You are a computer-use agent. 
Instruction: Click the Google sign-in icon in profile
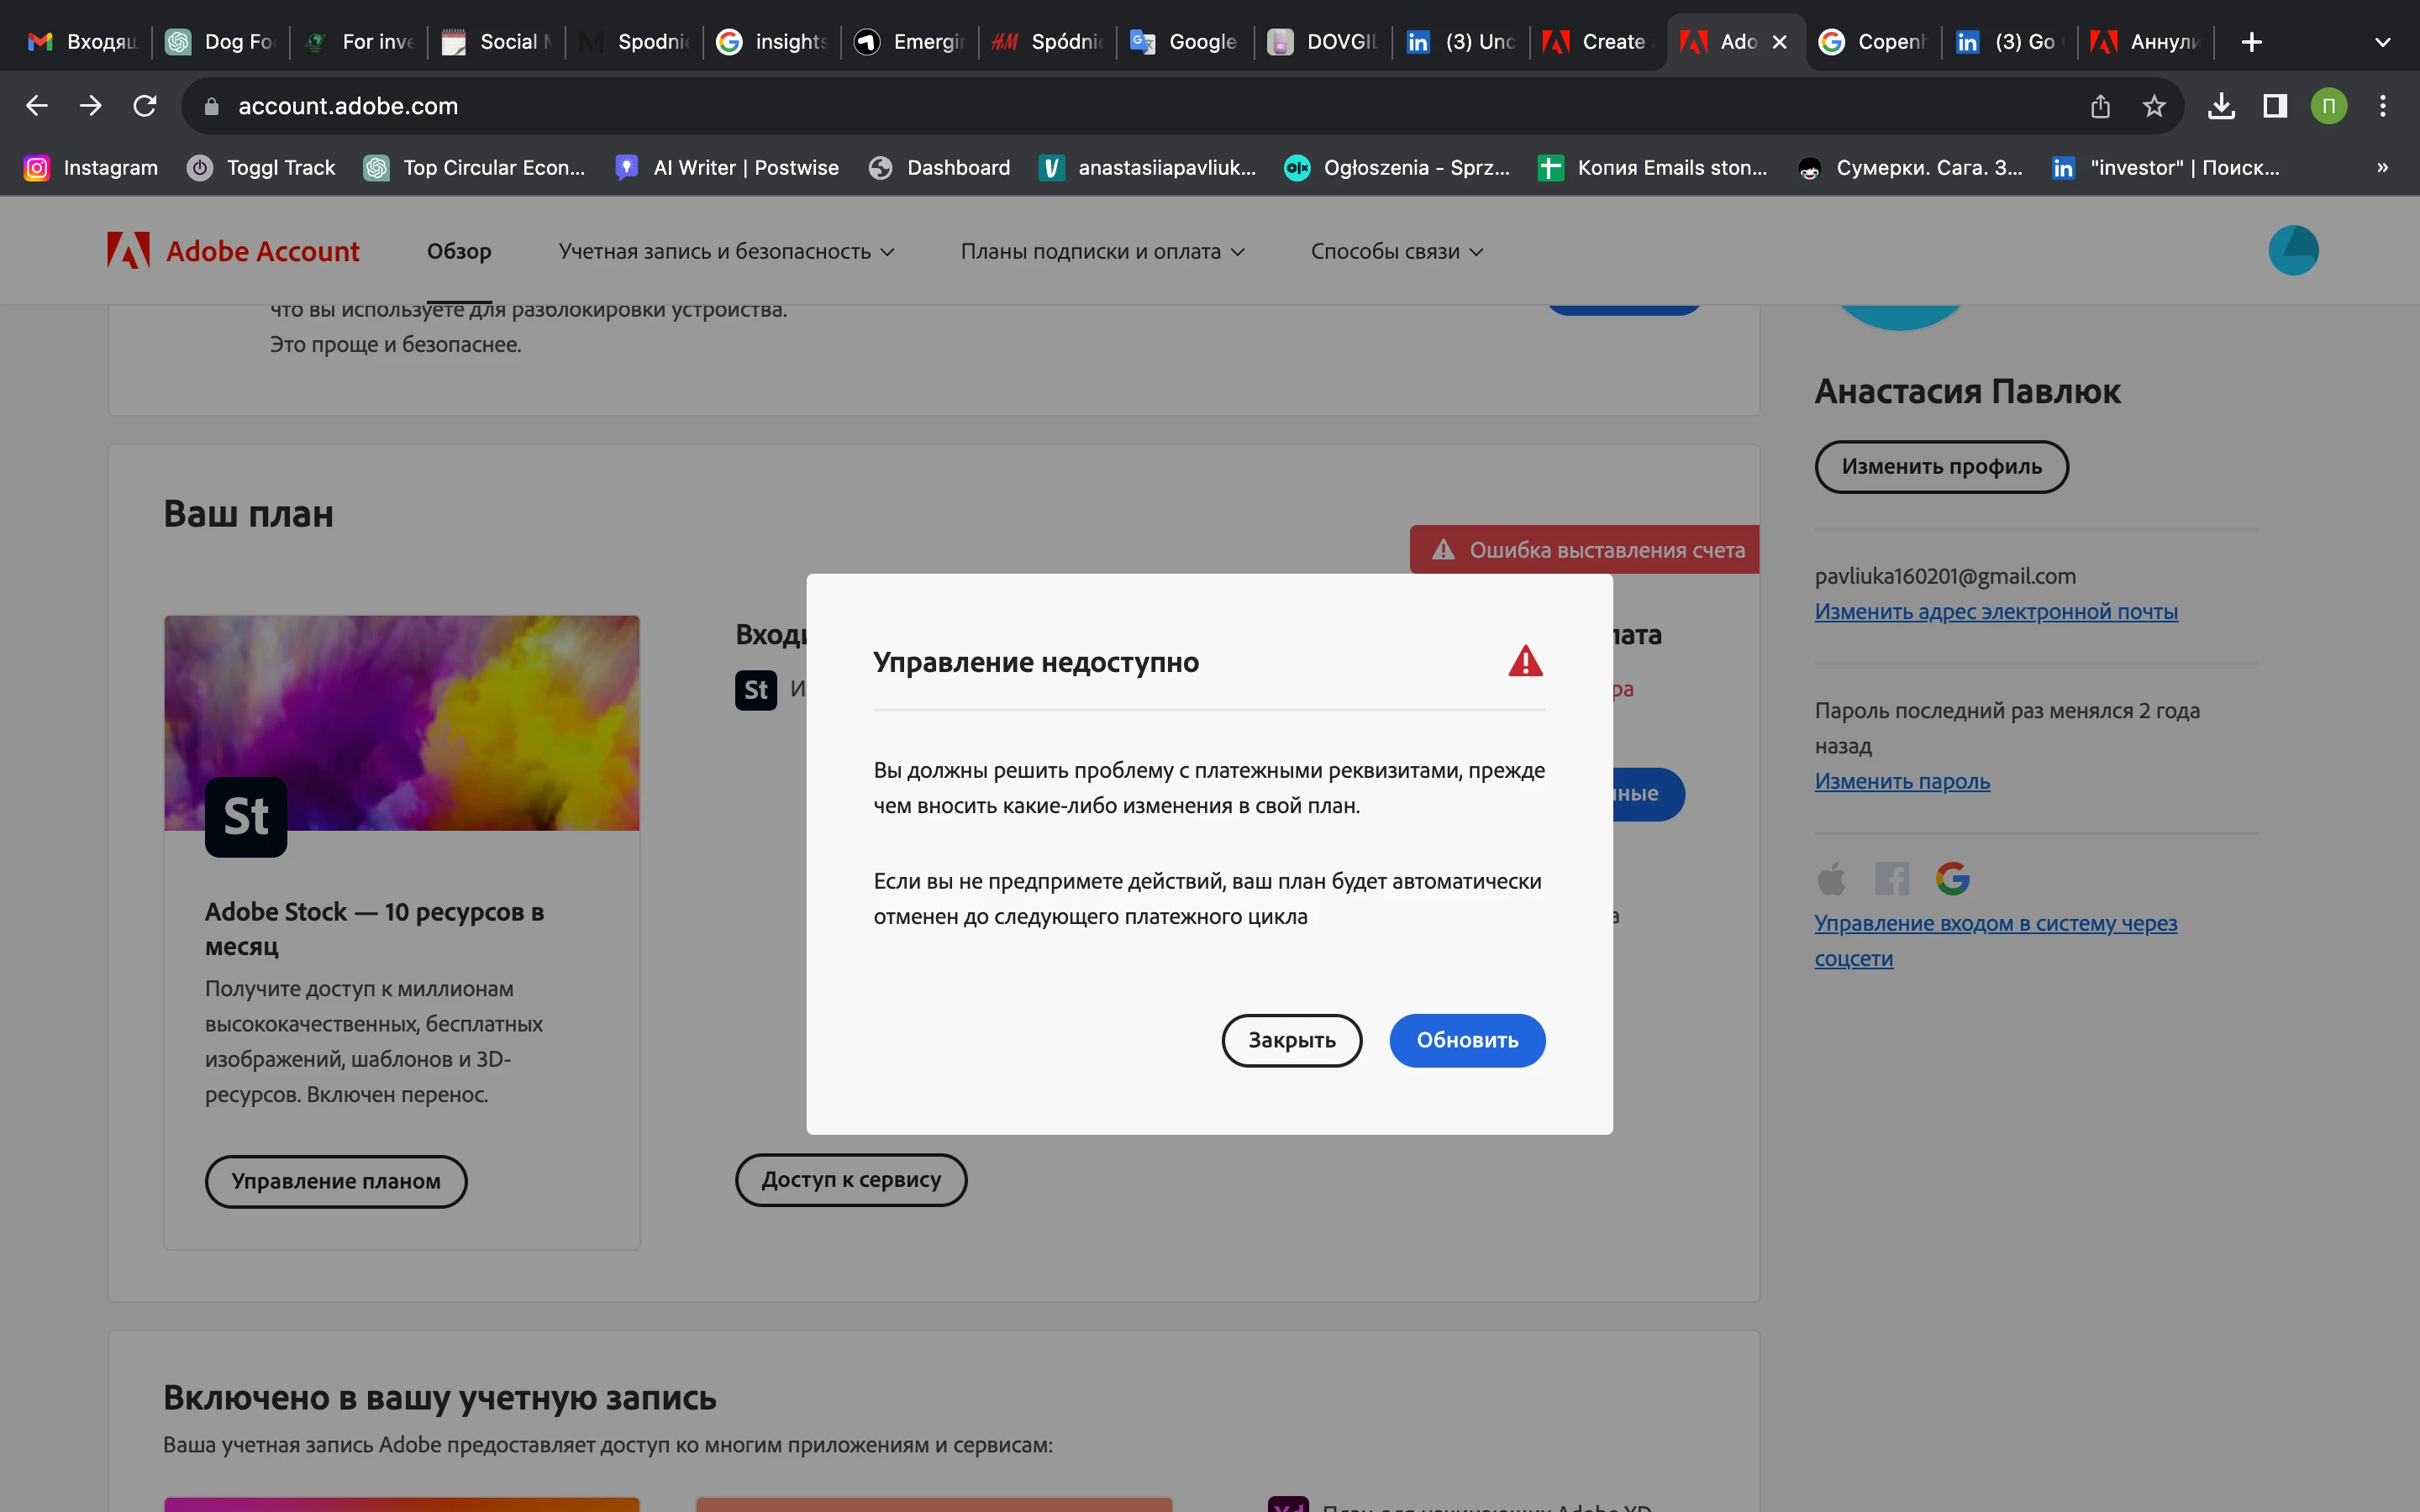pos(1952,879)
